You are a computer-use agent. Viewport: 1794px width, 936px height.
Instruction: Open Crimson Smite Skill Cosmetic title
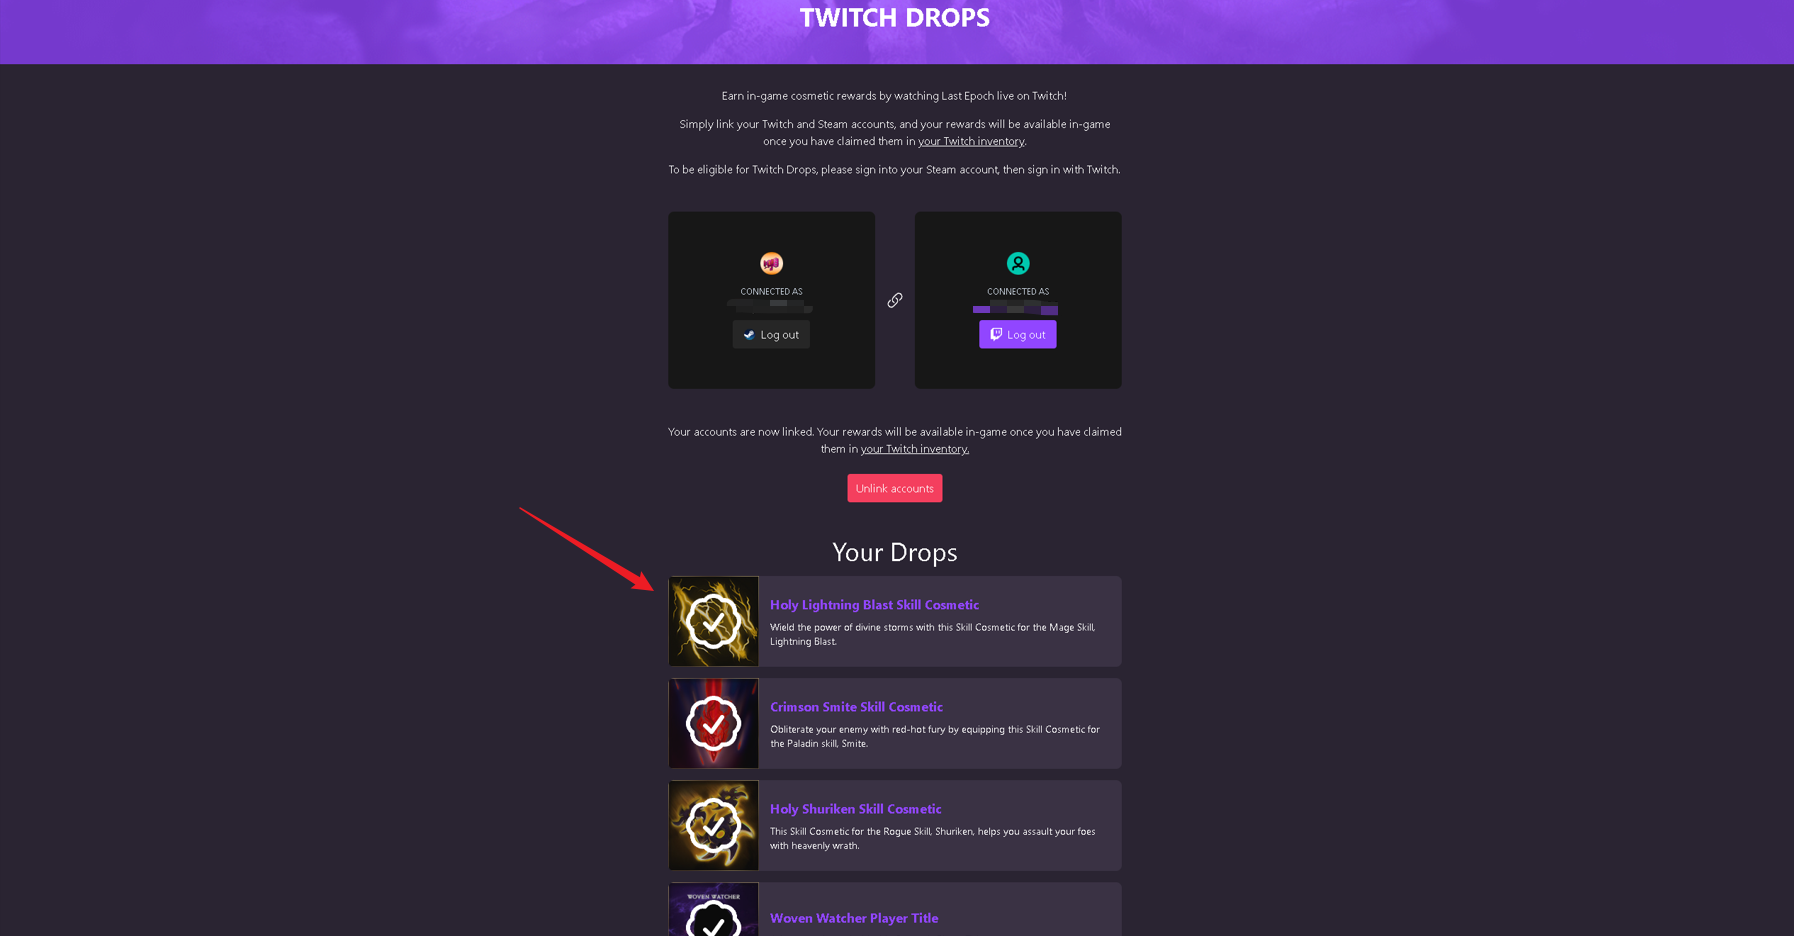pyautogui.click(x=856, y=707)
